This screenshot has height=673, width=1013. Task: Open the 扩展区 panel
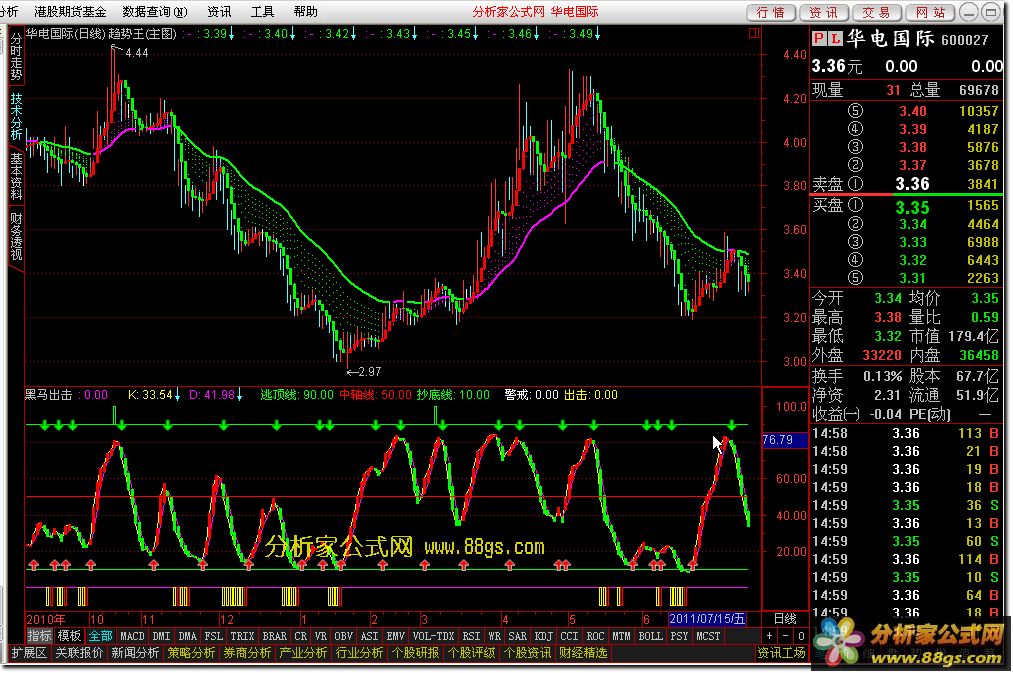[x=29, y=653]
